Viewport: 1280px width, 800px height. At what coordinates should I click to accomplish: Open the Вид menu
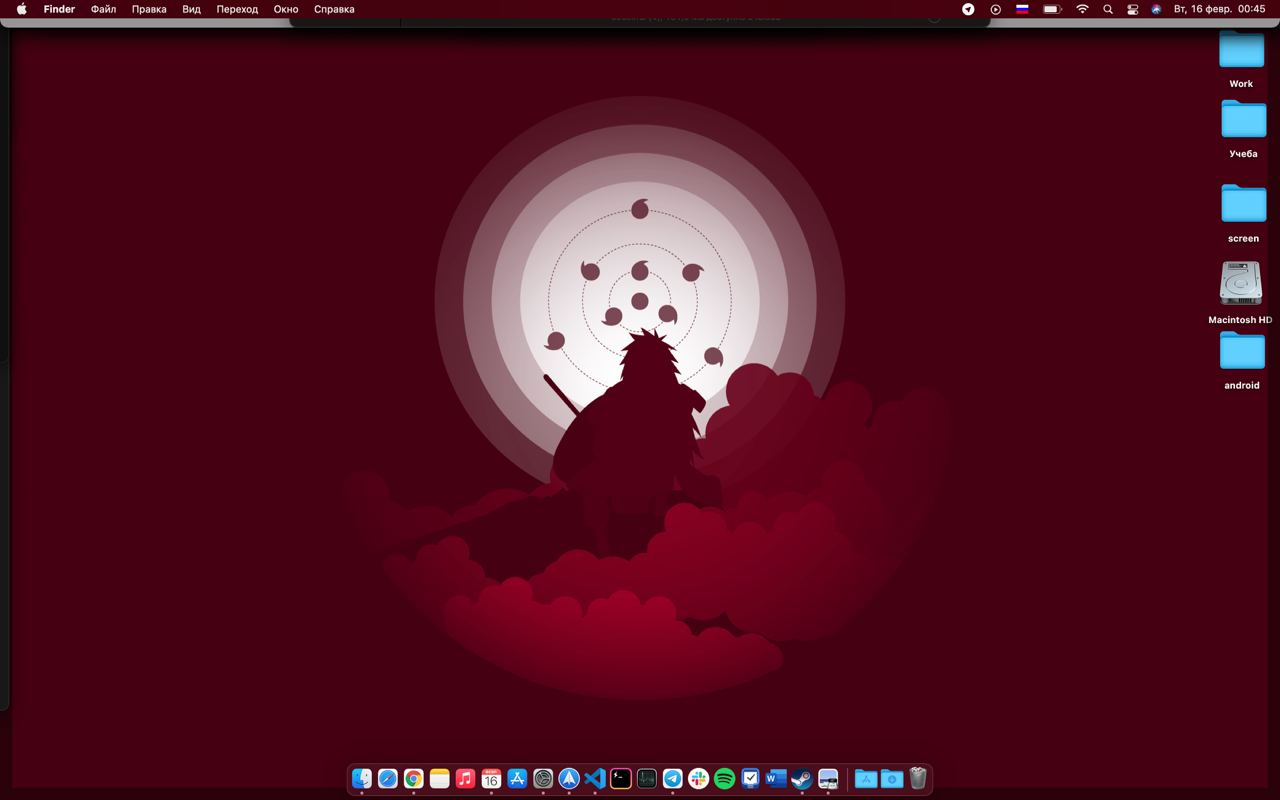pos(191,9)
